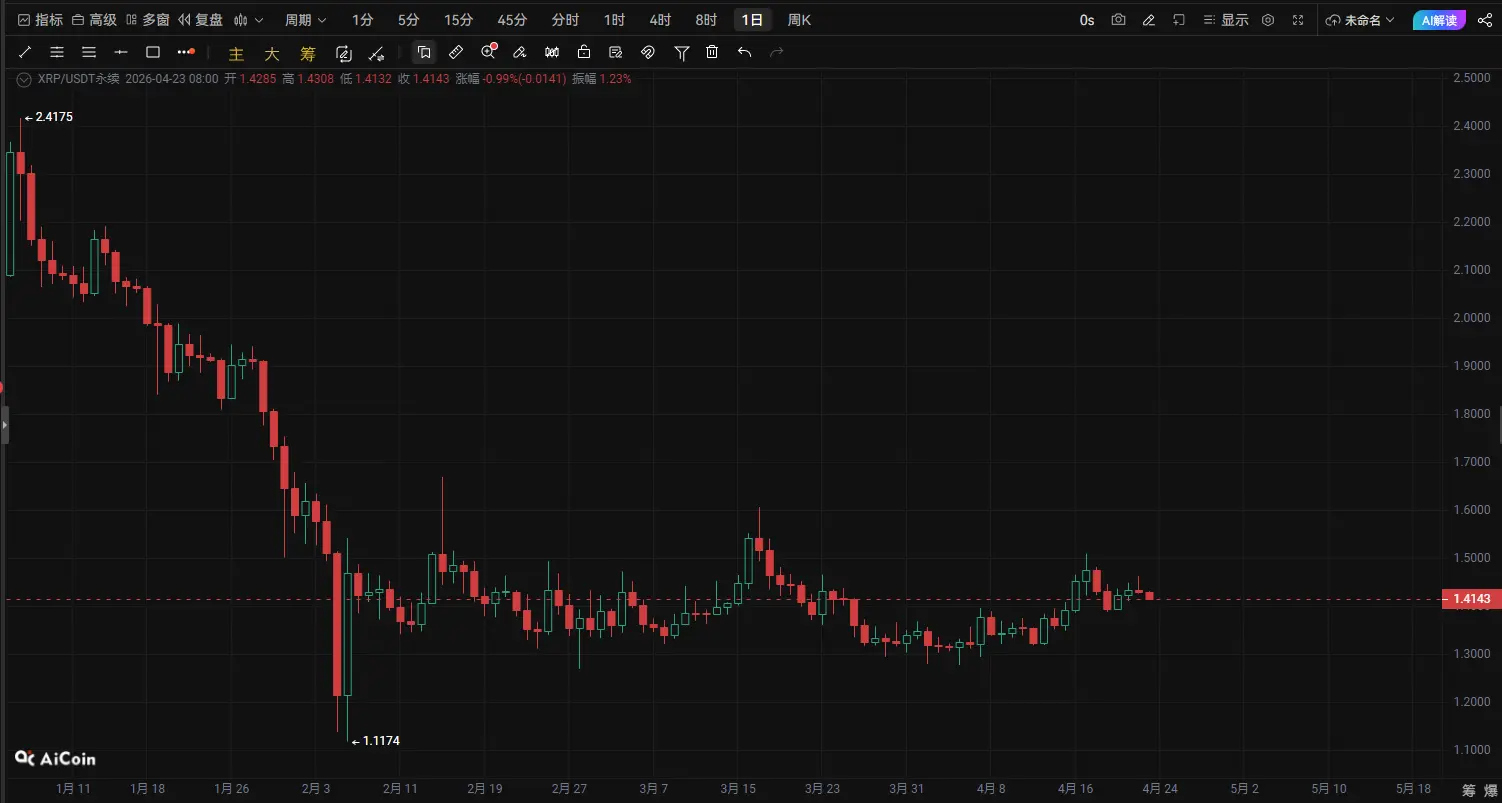The image size is (1502, 803).
Task: Select the parallel channel drawing tool
Action: (57, 52)
